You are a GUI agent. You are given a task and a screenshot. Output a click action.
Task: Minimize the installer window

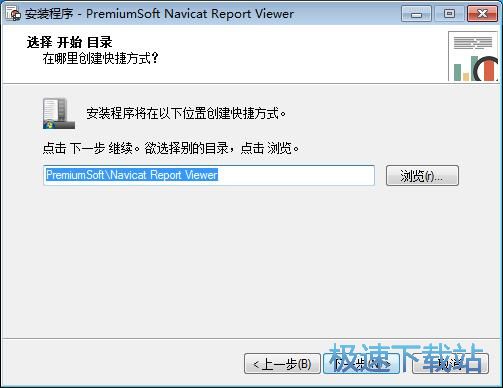point(416,14)
